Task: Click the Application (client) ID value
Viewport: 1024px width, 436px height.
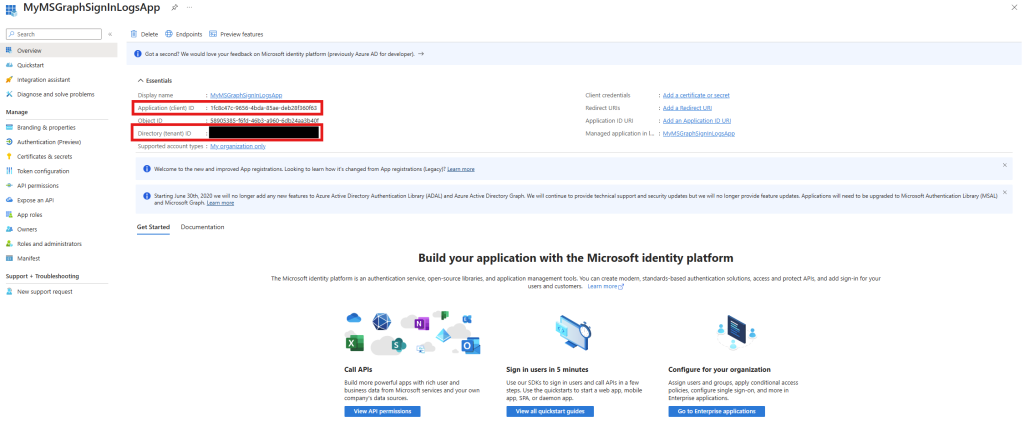Action: coord(264,108)
